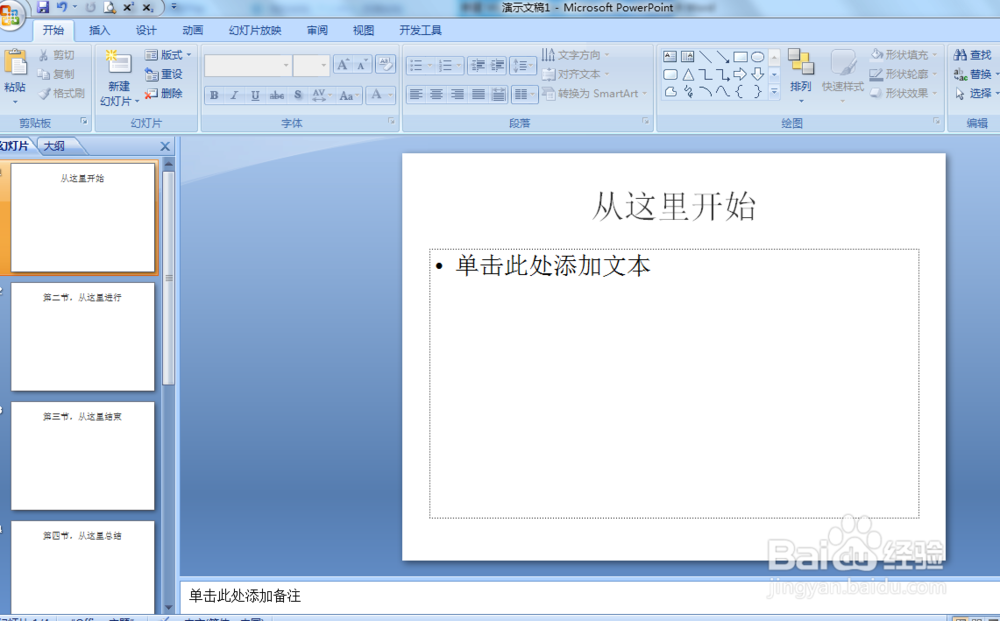Insert a text box shape

coord(670,56)
